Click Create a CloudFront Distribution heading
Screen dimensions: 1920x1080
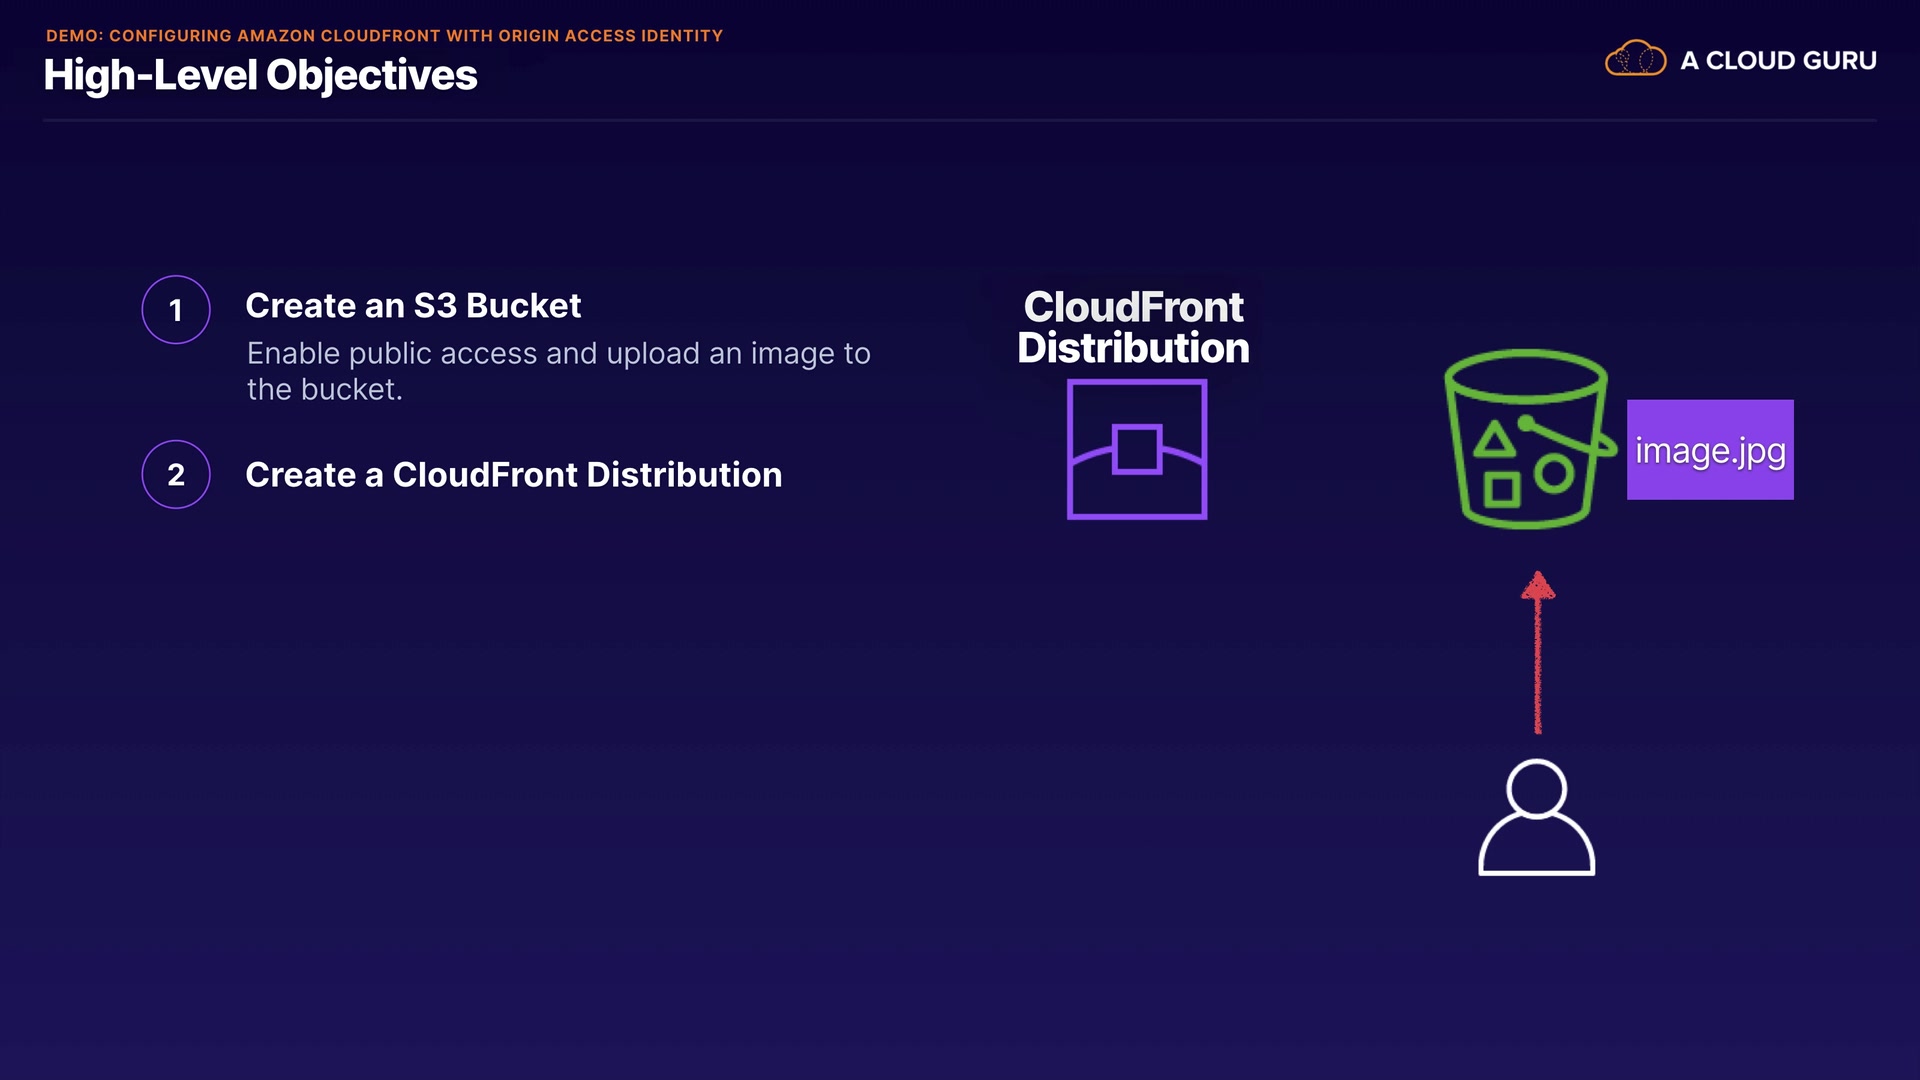(x=513, y=474)
